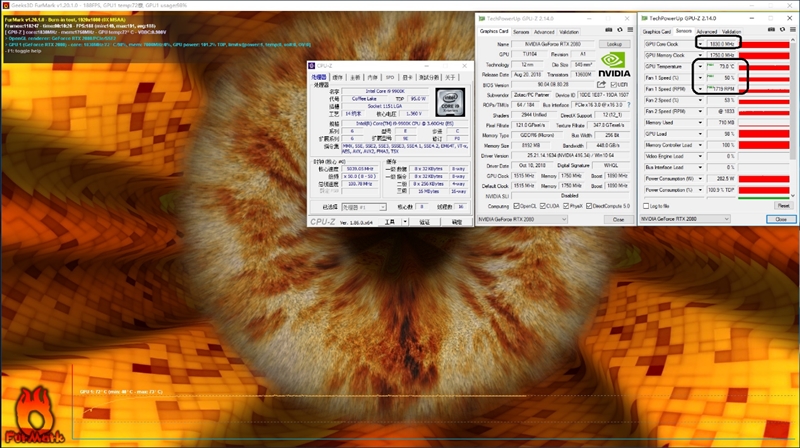Click the FurMark title bar app icon

[x=6, y=5]
